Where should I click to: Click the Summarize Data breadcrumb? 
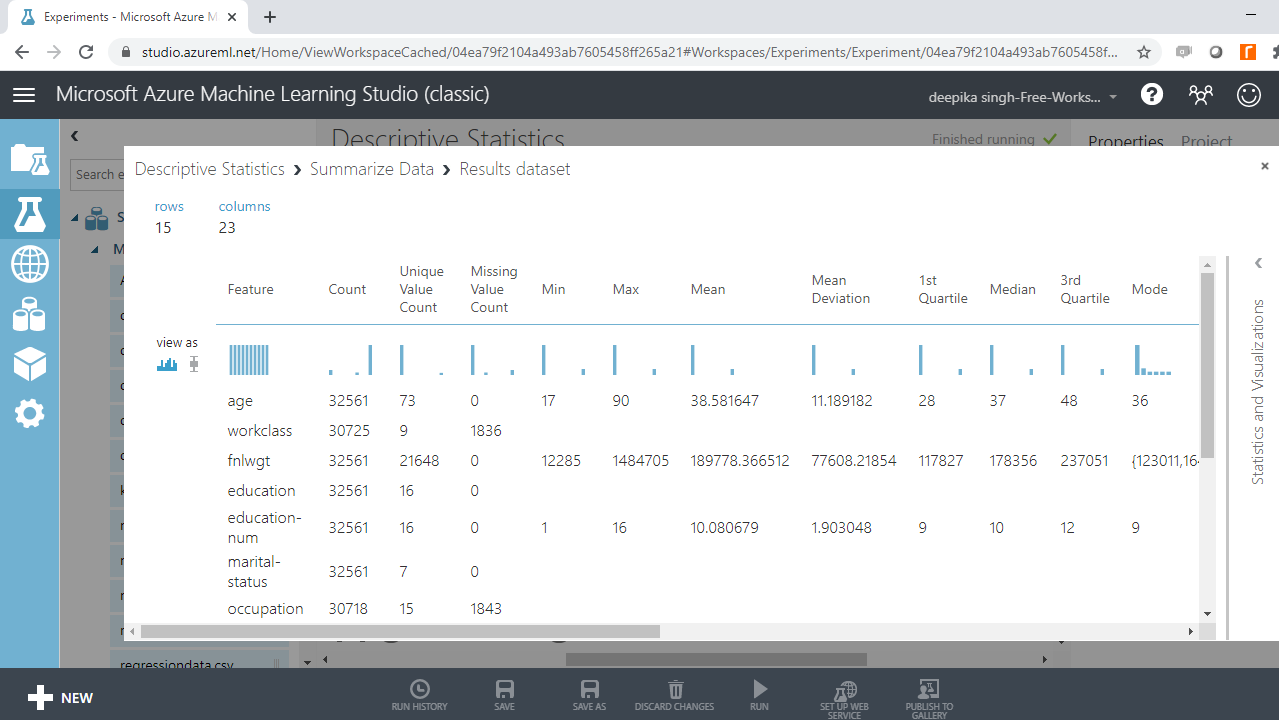[372, 169]
